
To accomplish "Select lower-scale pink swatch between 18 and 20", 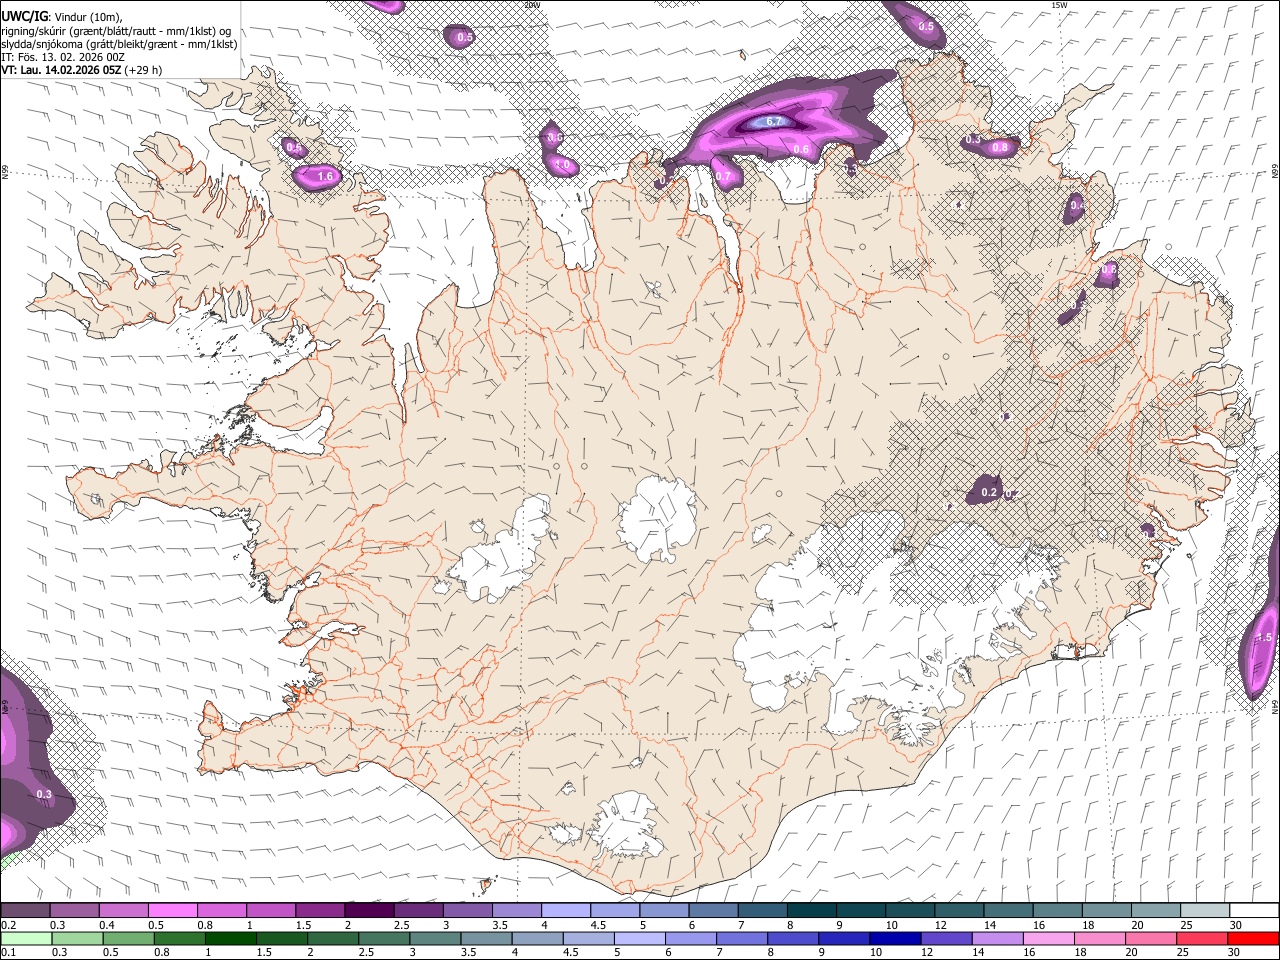I will pos(1101,938).
